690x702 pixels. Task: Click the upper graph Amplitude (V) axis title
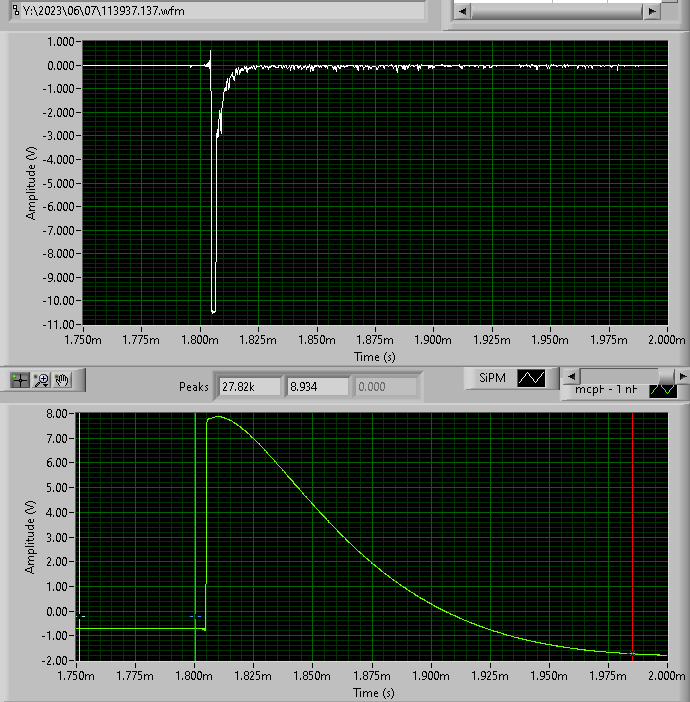30,183
